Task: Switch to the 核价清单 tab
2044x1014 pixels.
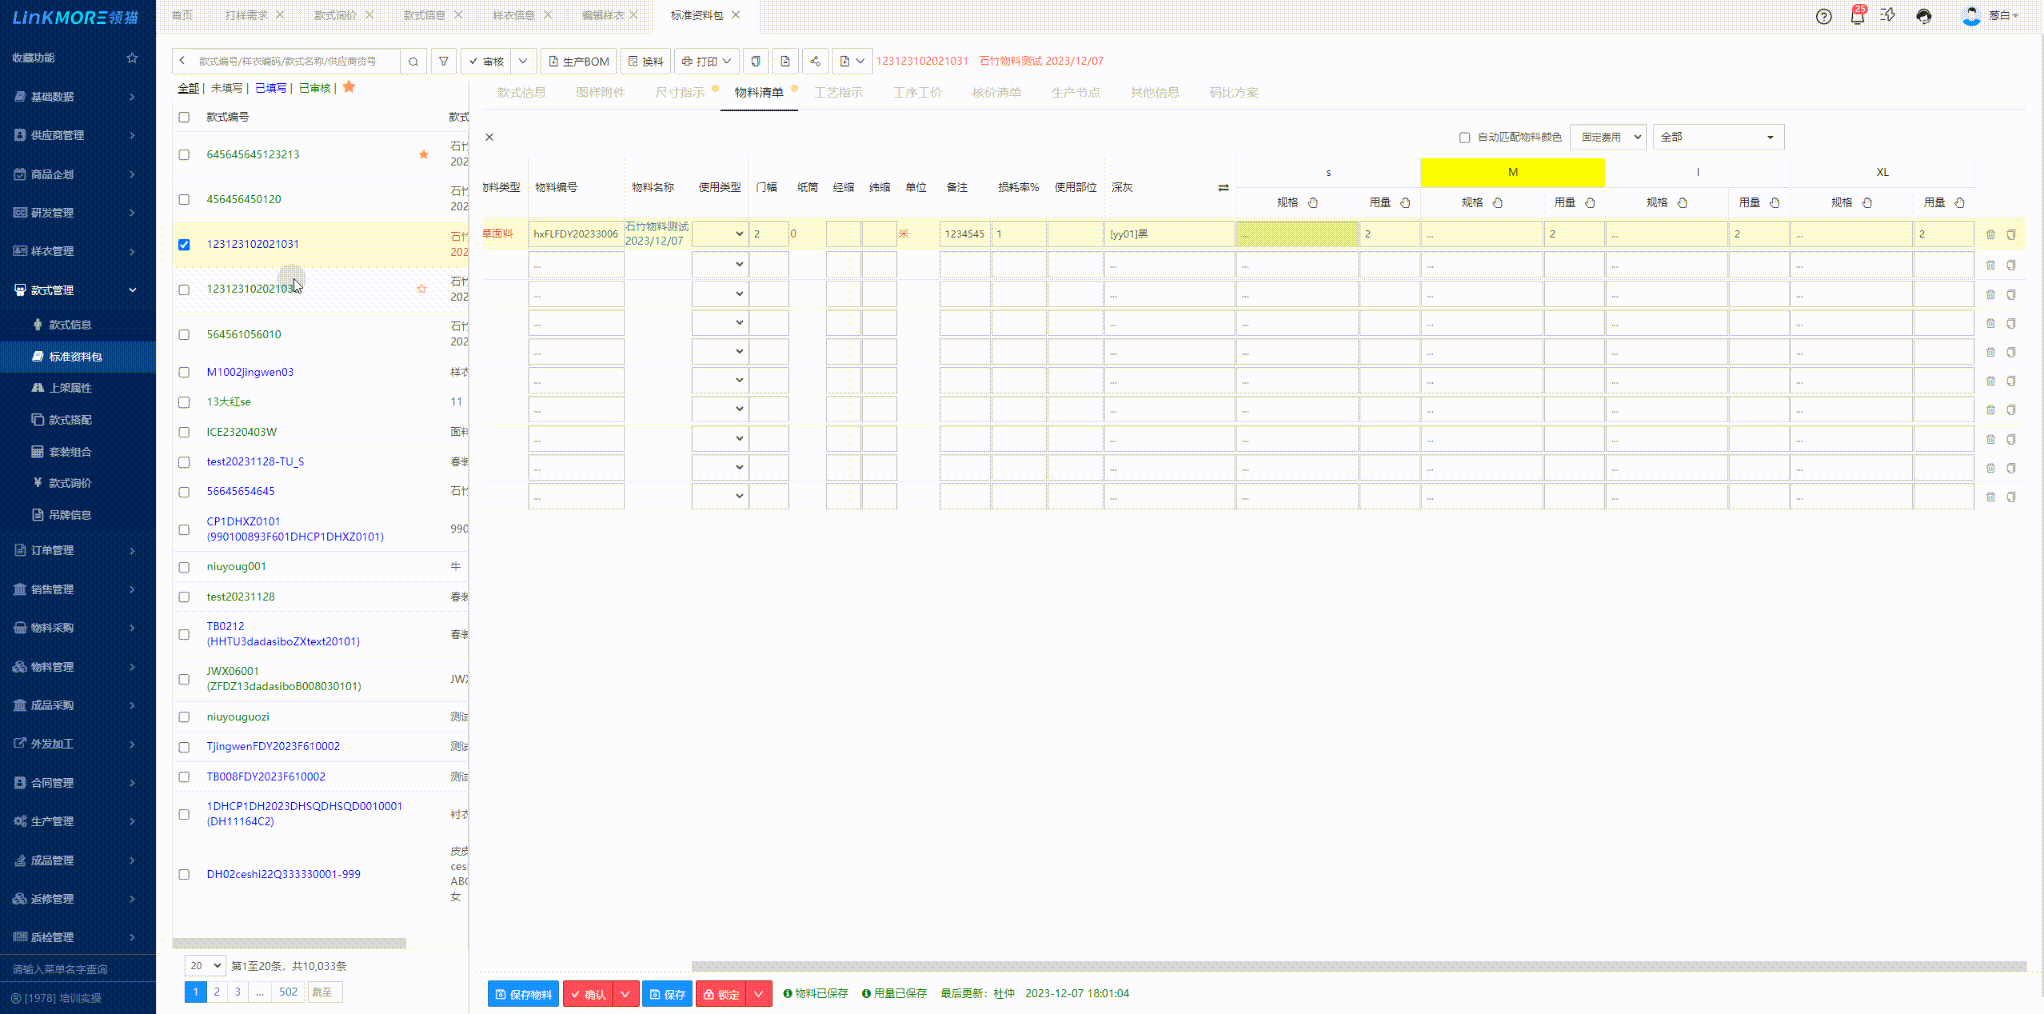Action: point(996,92)
